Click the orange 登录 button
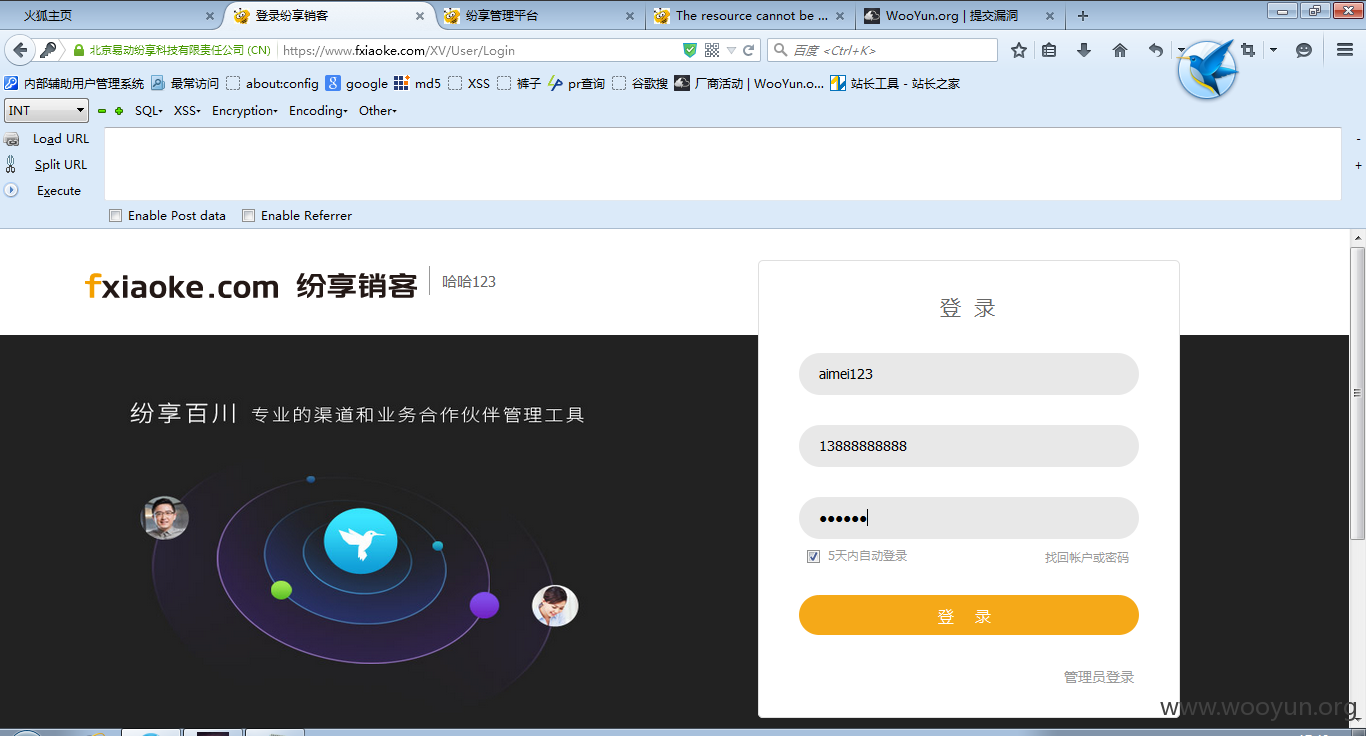1366x736 pixels. (x=968, y=615)
